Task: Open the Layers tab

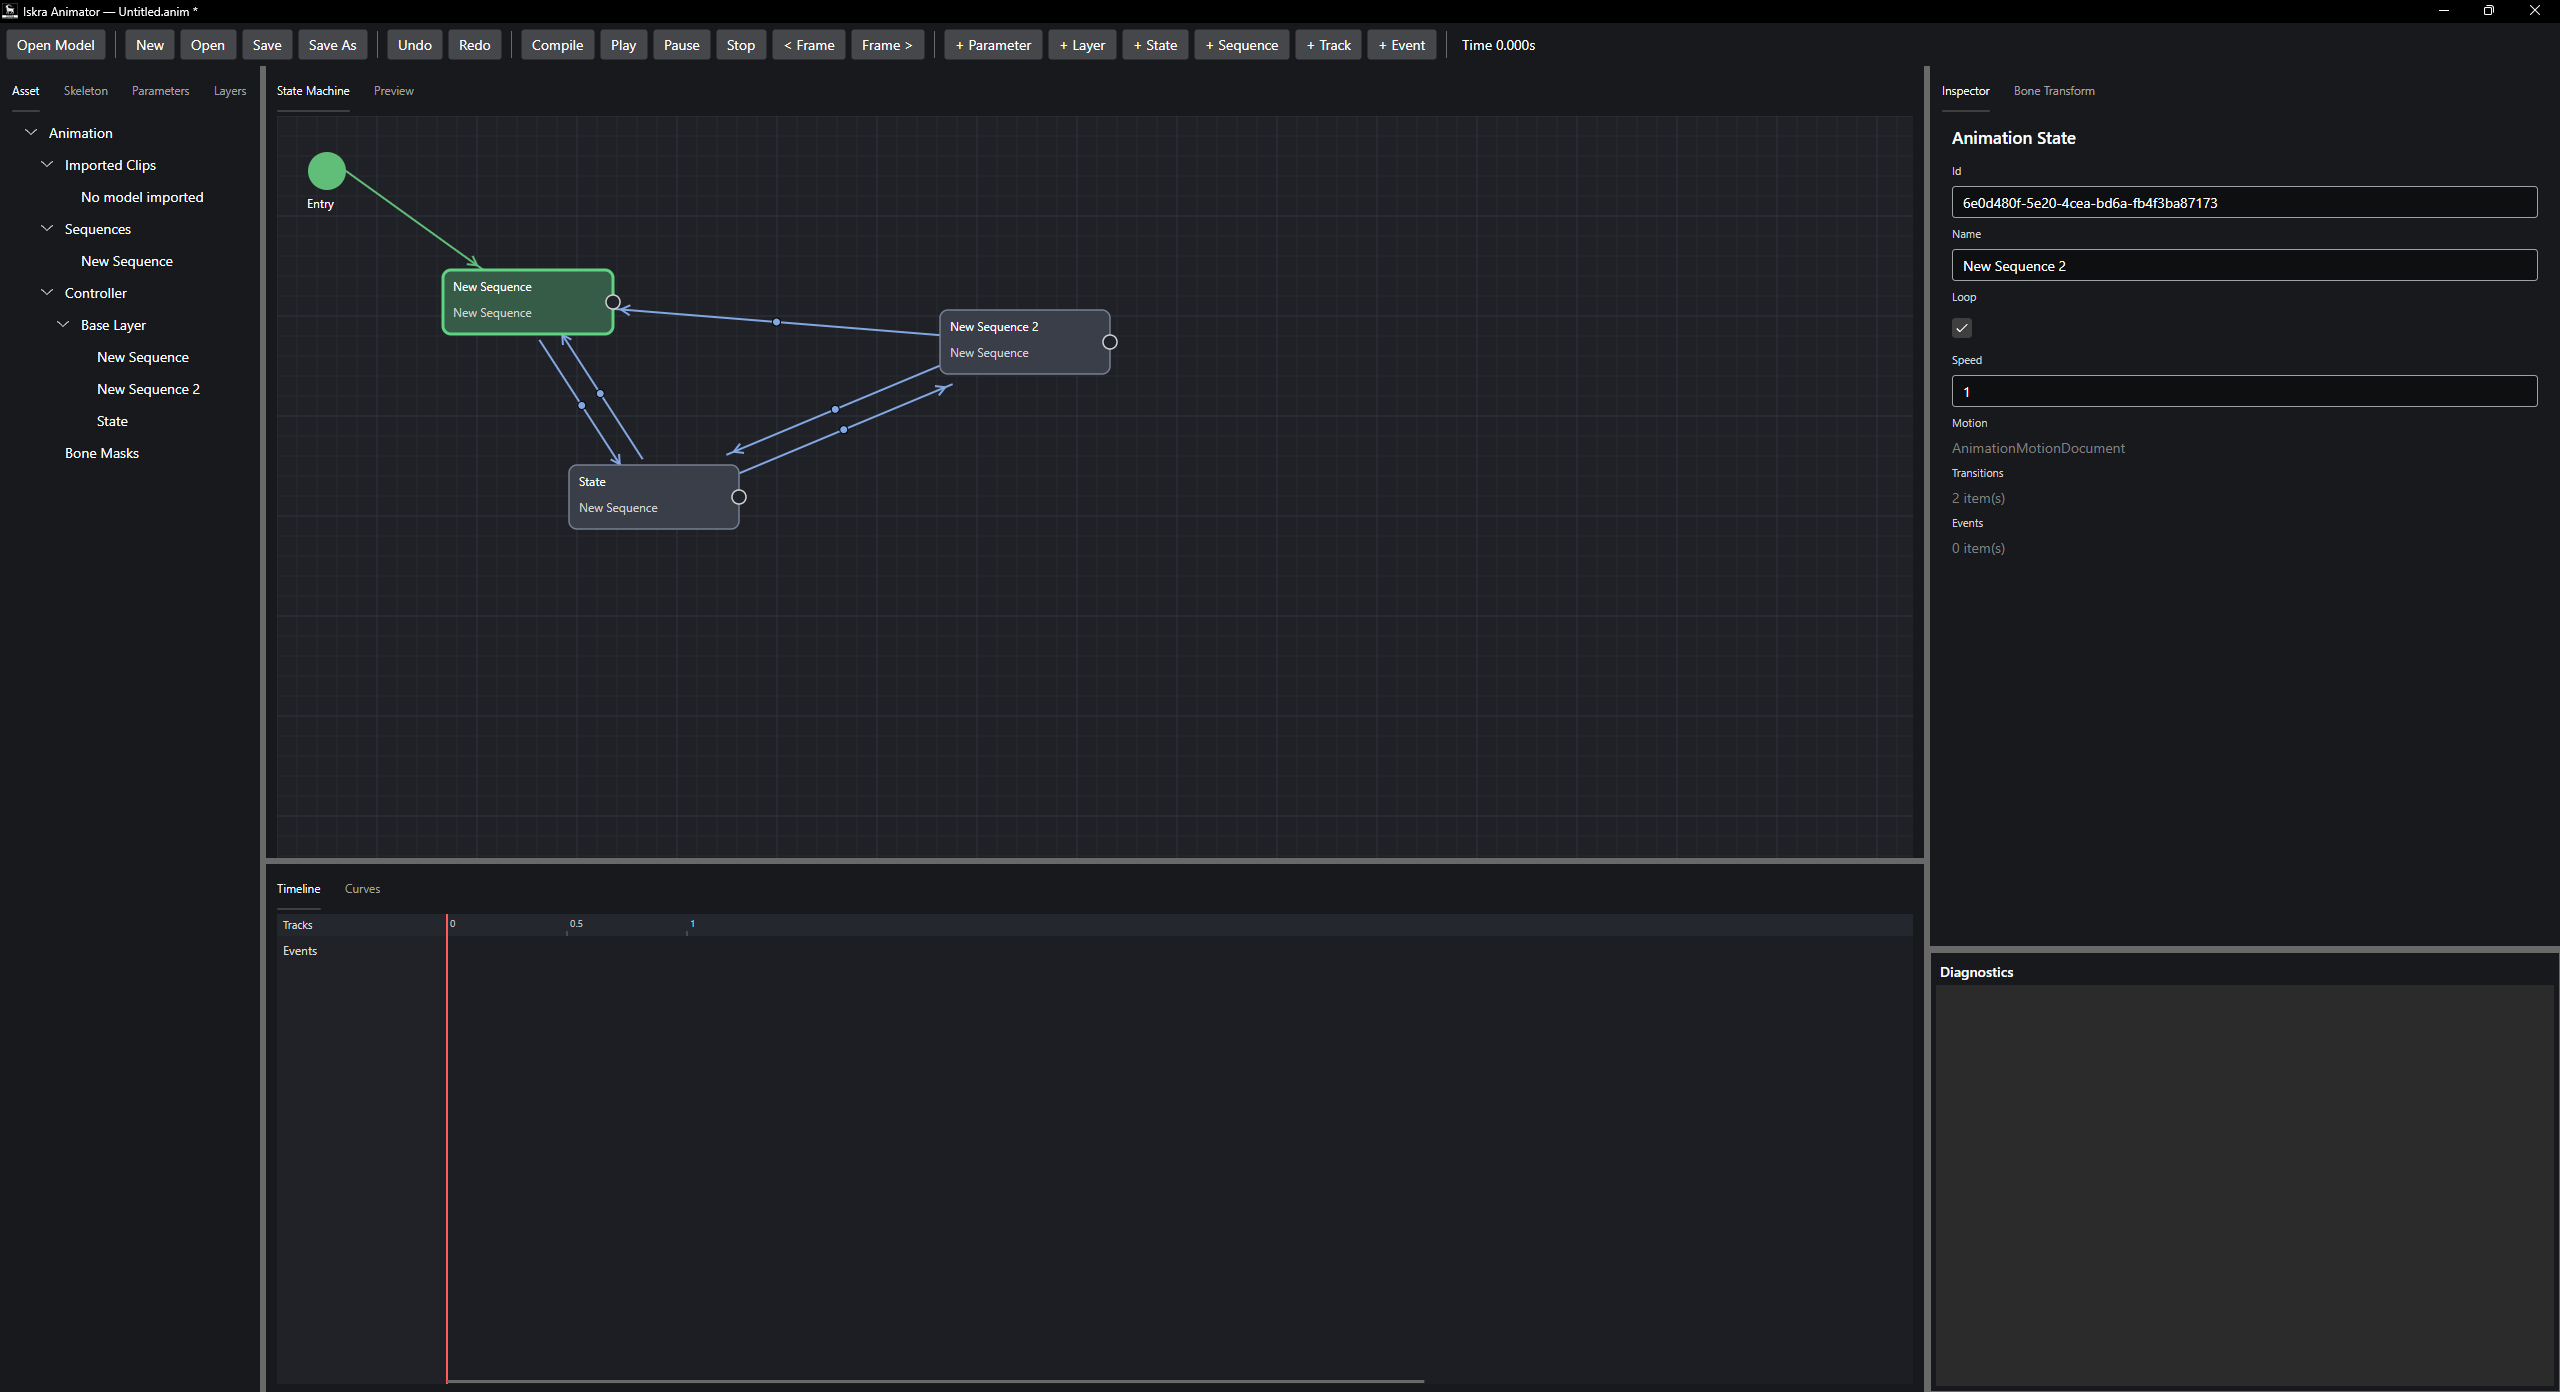Action: point(230,91)
